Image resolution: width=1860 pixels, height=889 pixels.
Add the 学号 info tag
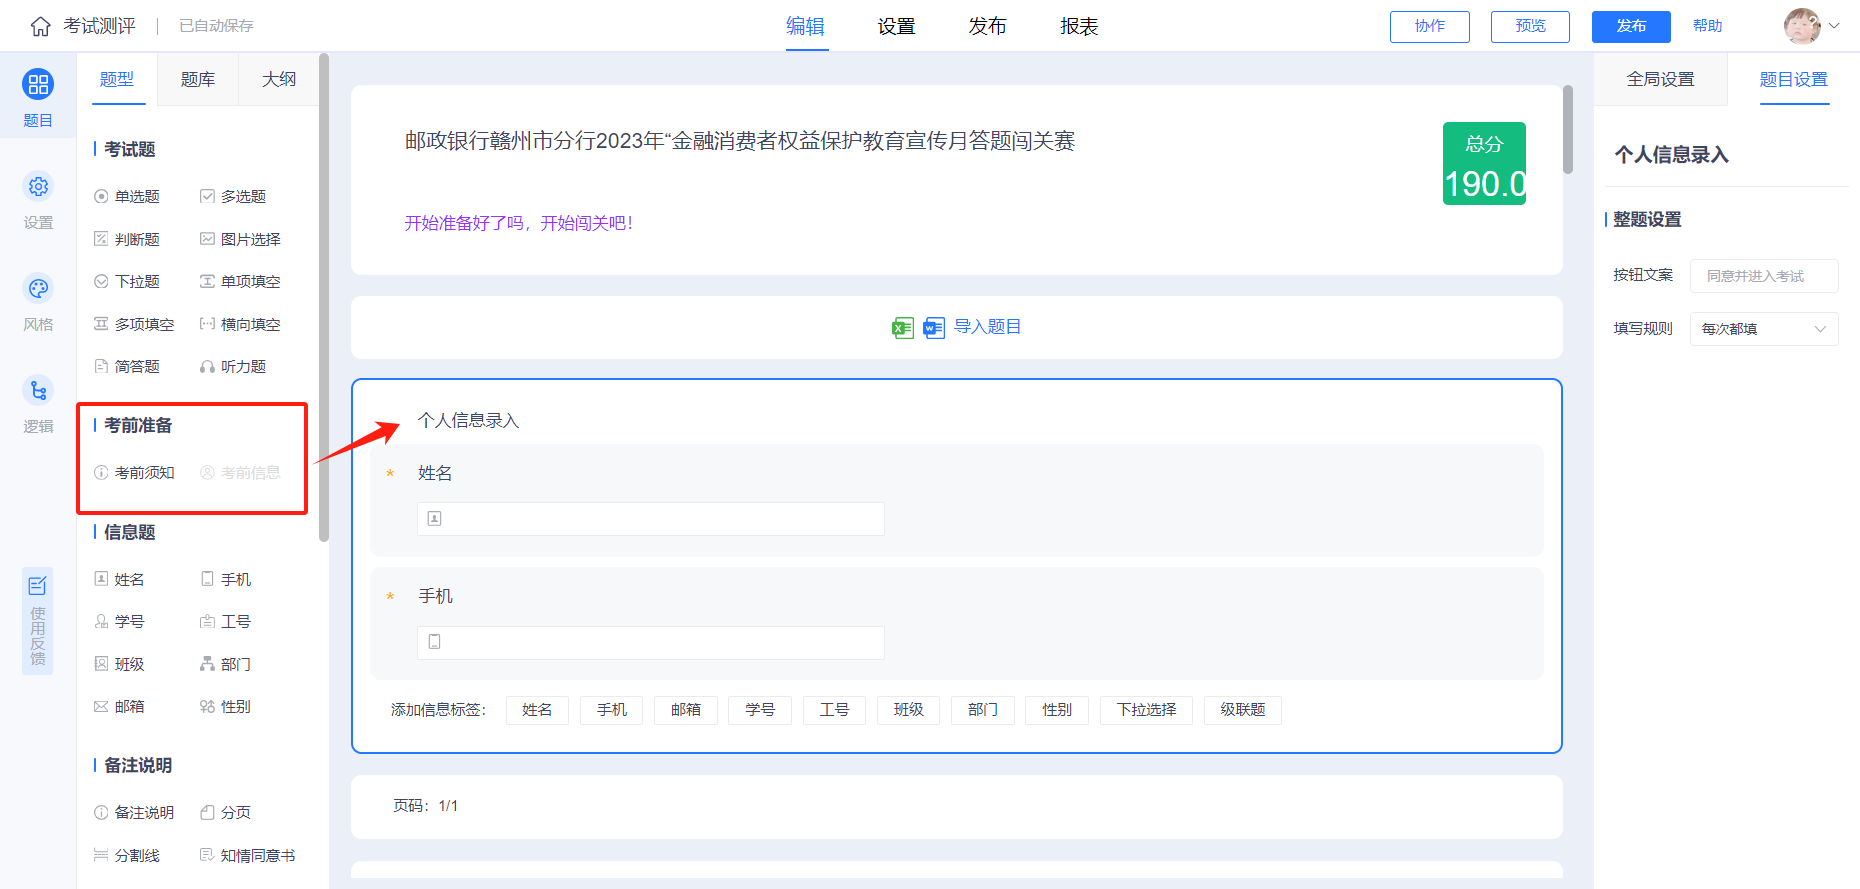(760, 710)
